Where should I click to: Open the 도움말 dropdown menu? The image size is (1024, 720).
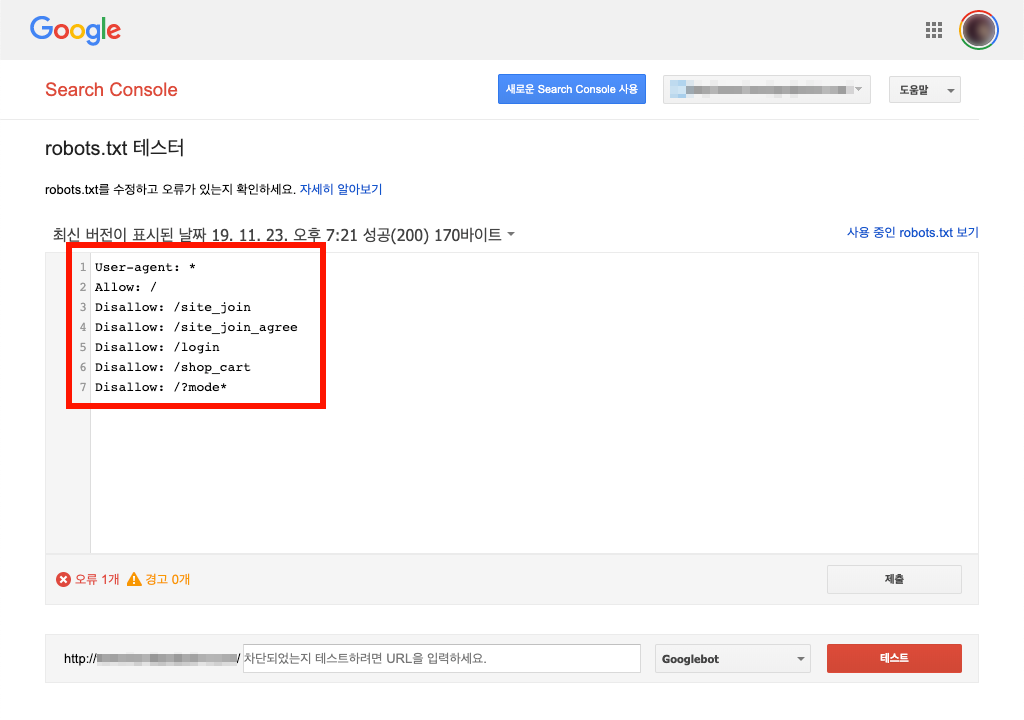tap(924, 90)
